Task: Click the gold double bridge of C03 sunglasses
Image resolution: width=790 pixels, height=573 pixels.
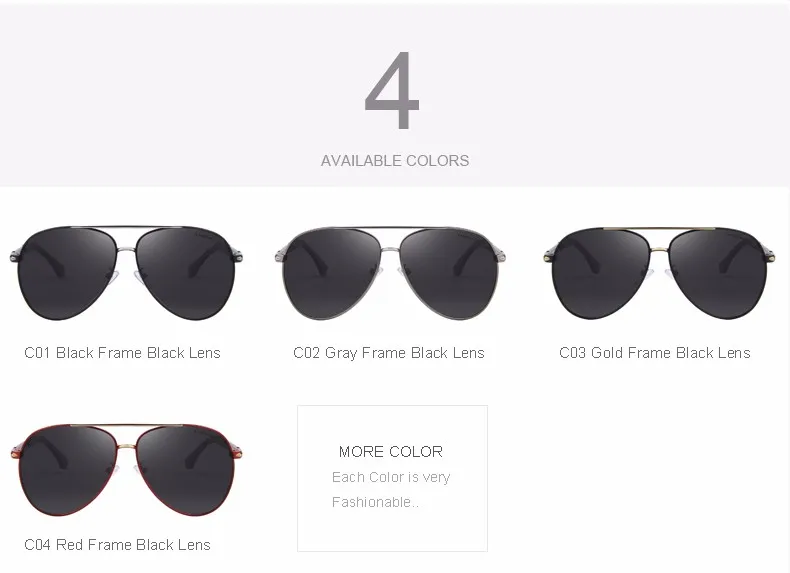Action: pos(659,229)
